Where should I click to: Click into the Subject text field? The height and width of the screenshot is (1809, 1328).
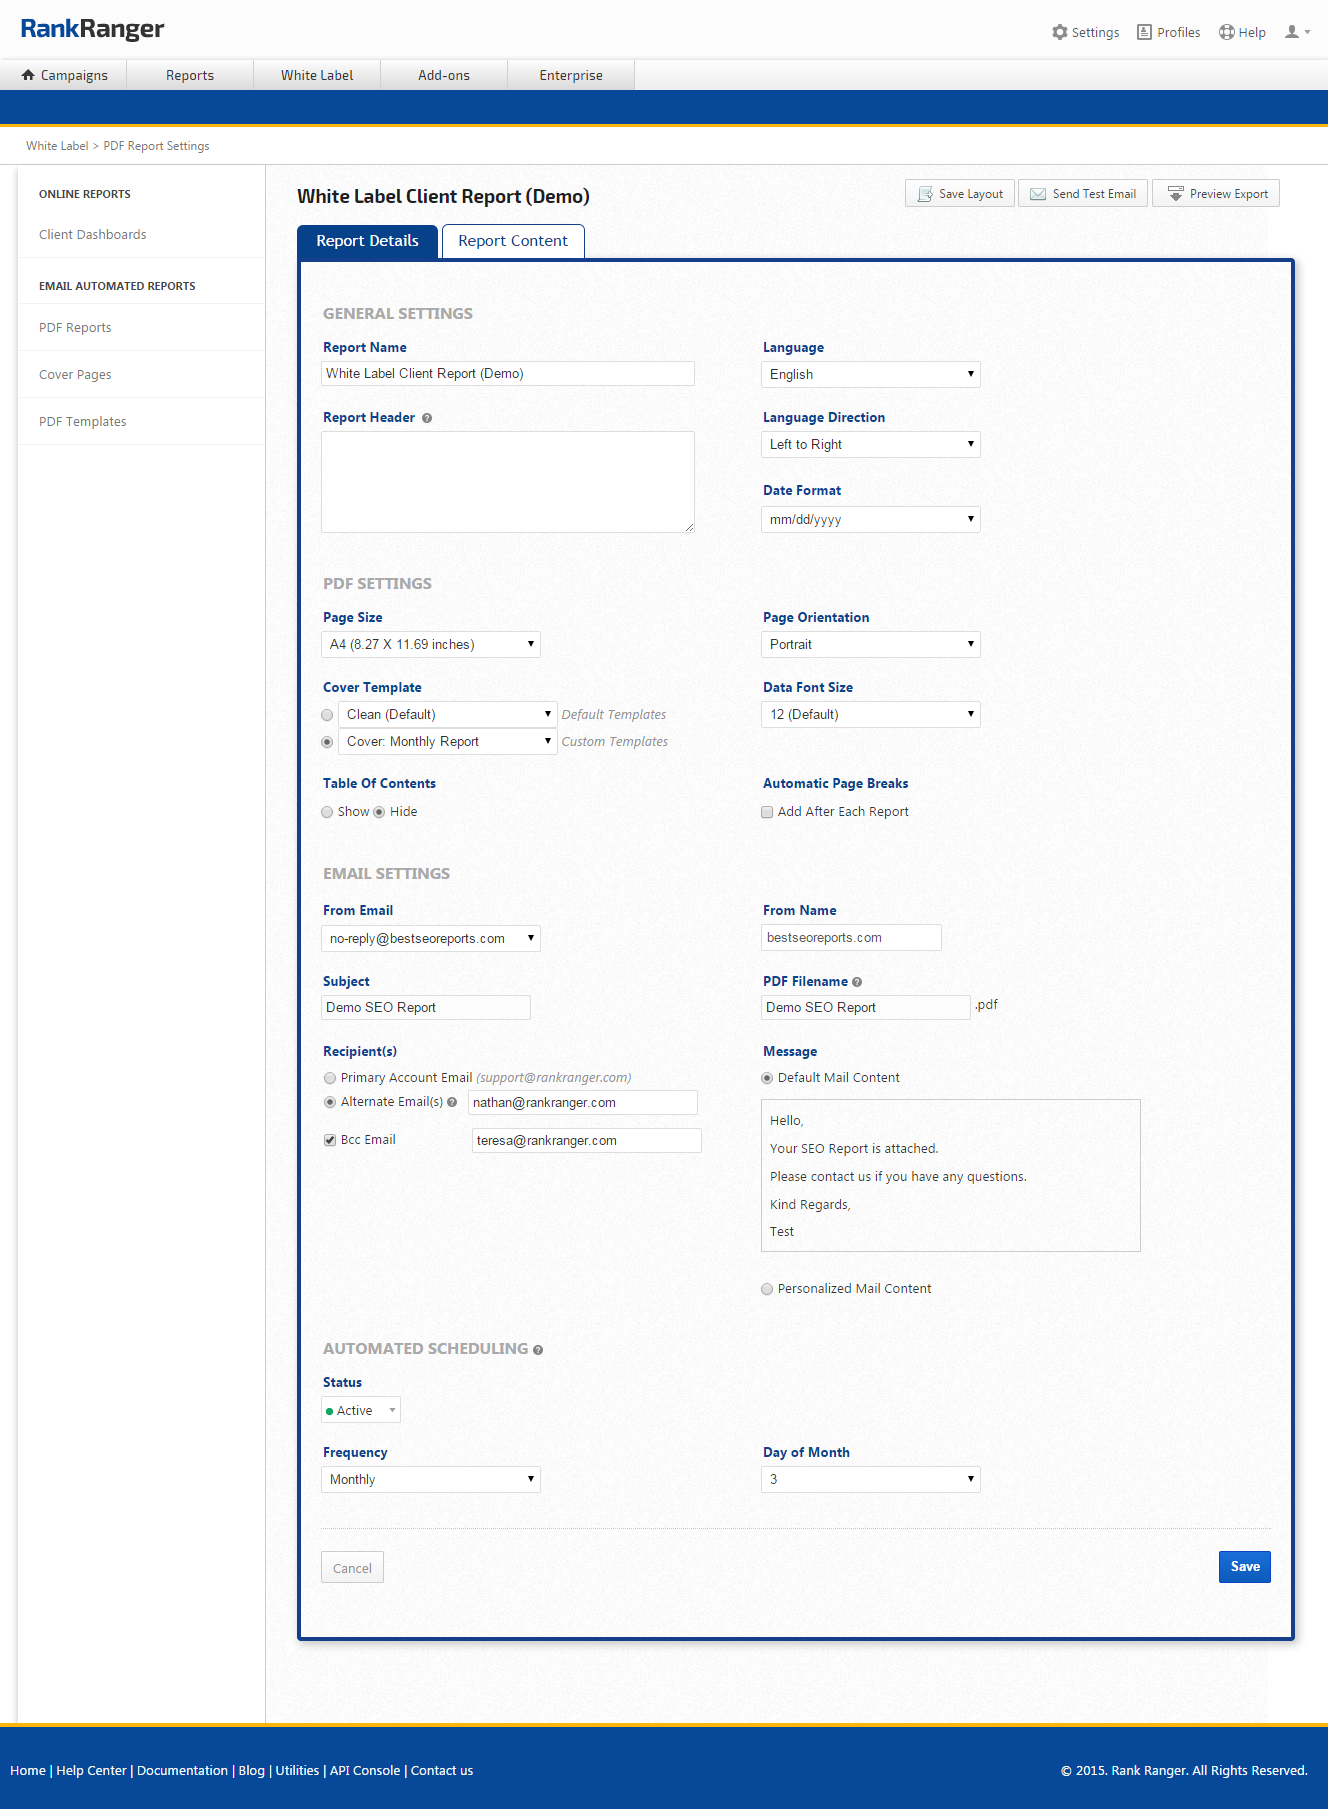[x=425, y=1007]
